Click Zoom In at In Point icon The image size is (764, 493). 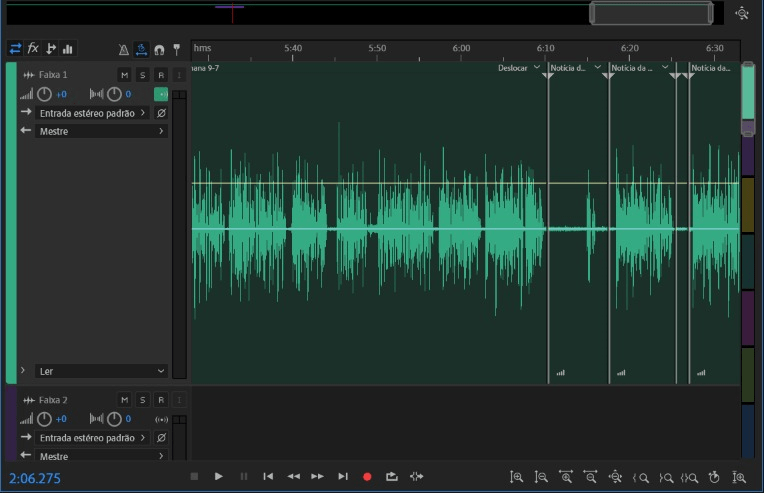coord(640,478)
